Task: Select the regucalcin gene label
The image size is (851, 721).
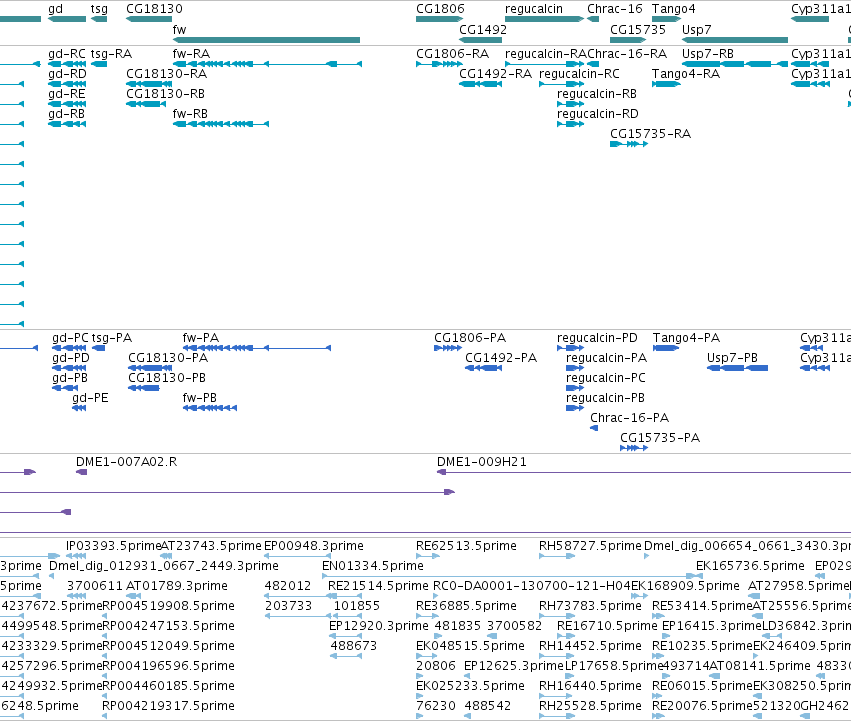Action: 534,9
